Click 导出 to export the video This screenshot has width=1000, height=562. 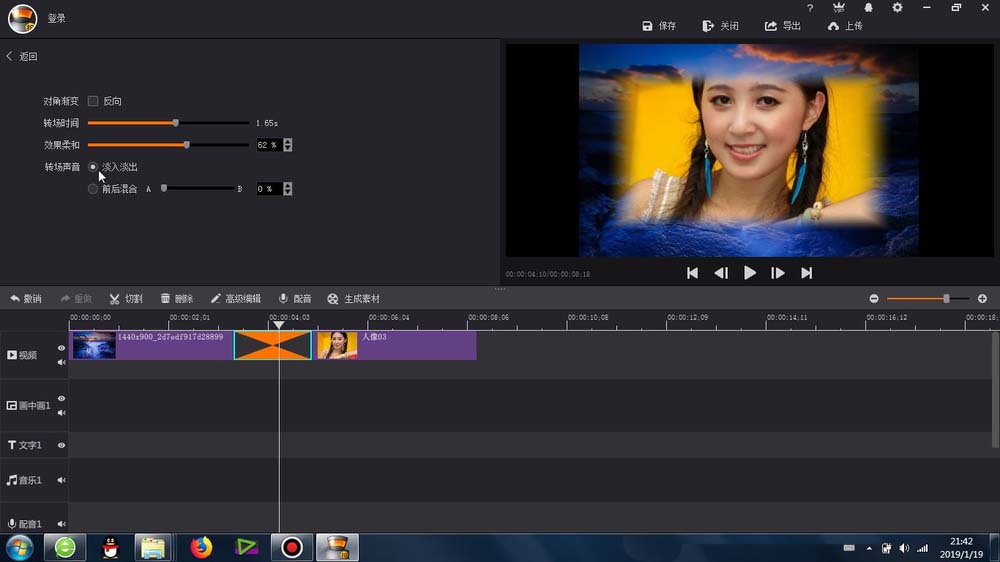(783, 26)
